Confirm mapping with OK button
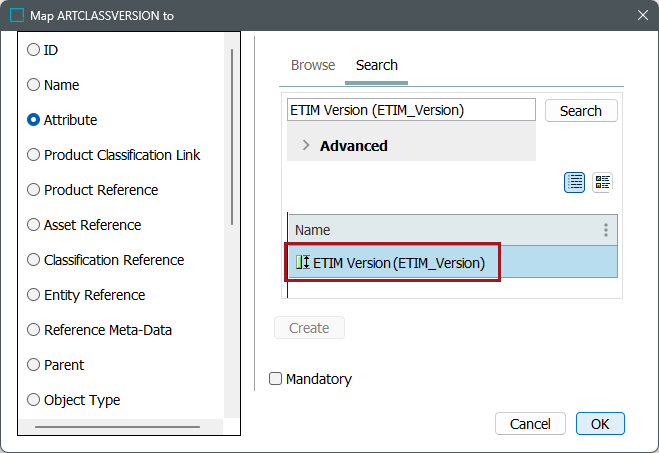The height and width of the screenshot is (453, 659). (x=600, y=424)
